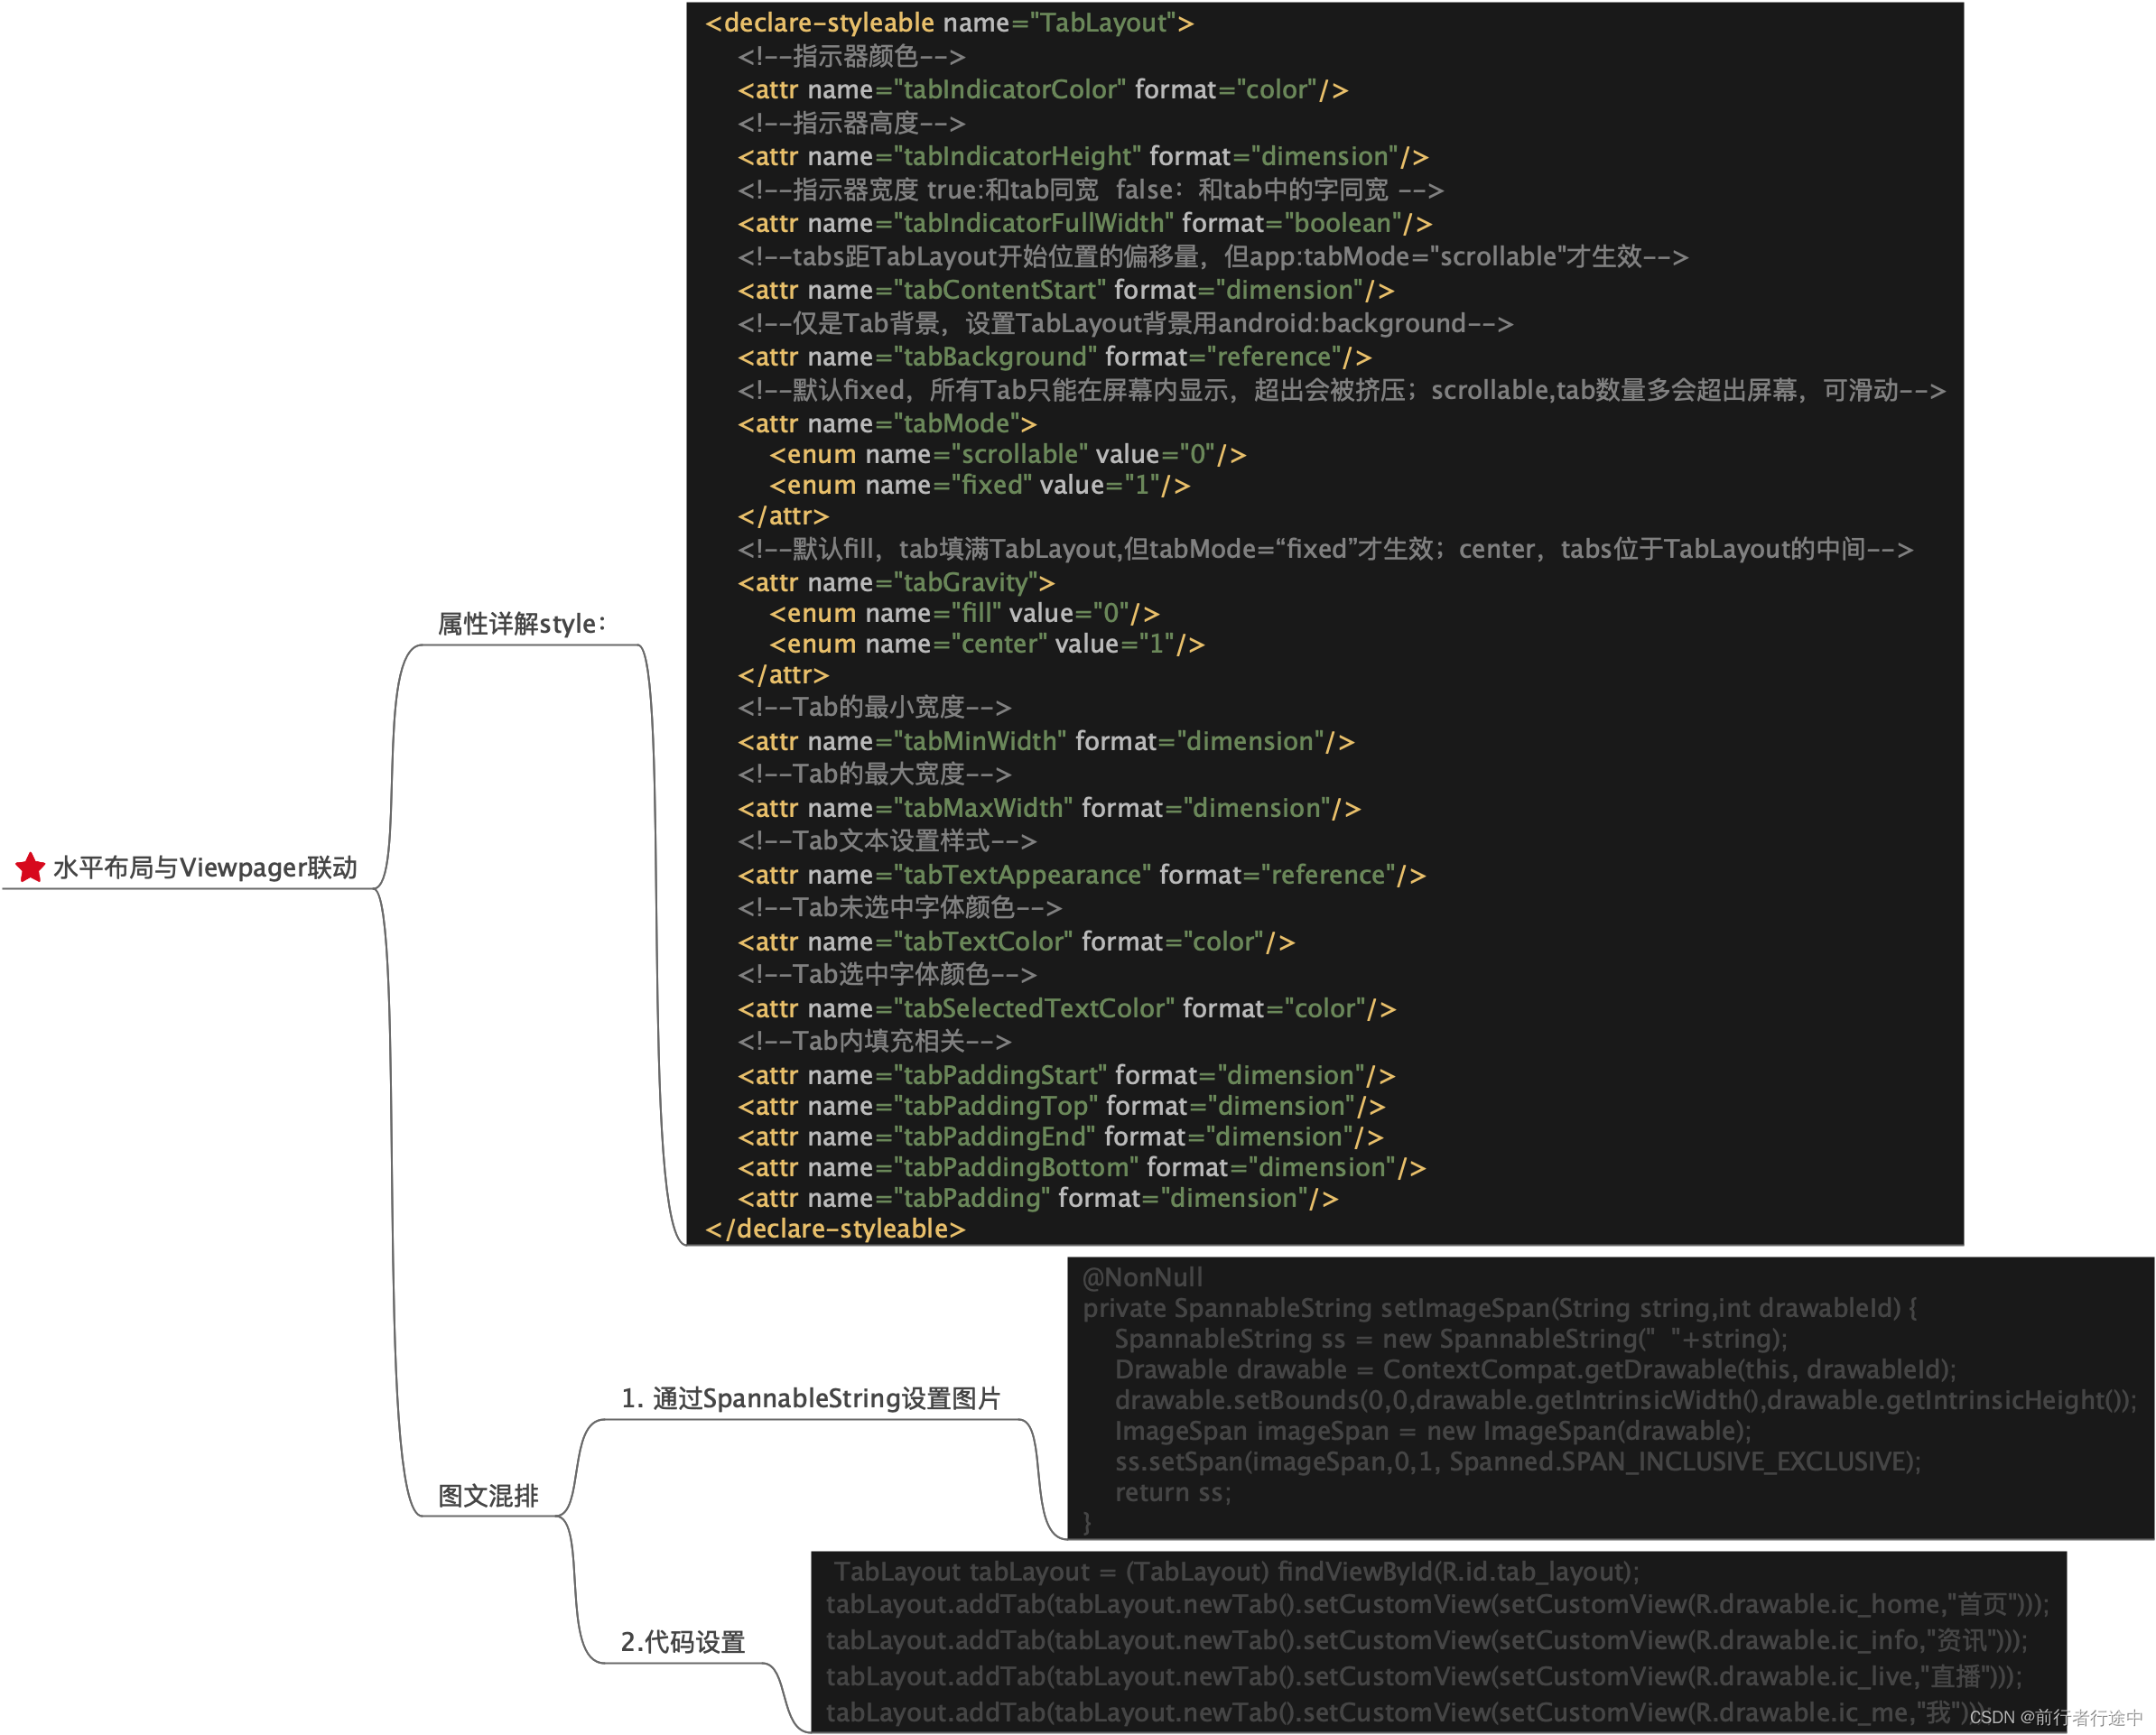Click the 默认fixed scrollable comment line
The width and height of the screenshot is (2156, 1735).
[x=1342, y=390]
